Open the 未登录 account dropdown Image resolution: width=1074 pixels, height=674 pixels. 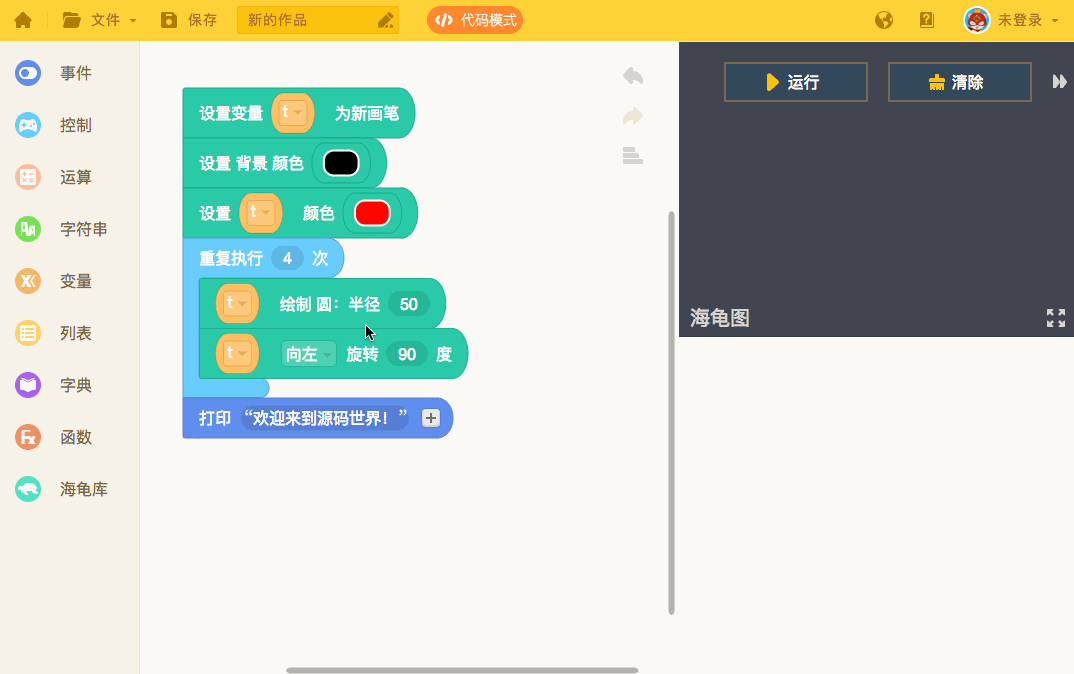pyautogui.click(x=1011, y=20)
